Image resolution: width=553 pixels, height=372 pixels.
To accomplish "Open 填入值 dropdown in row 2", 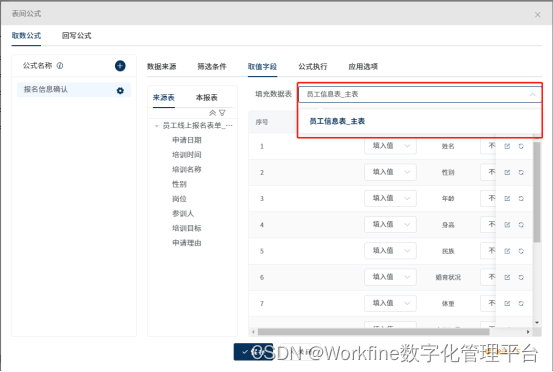I will click(390, 172).
